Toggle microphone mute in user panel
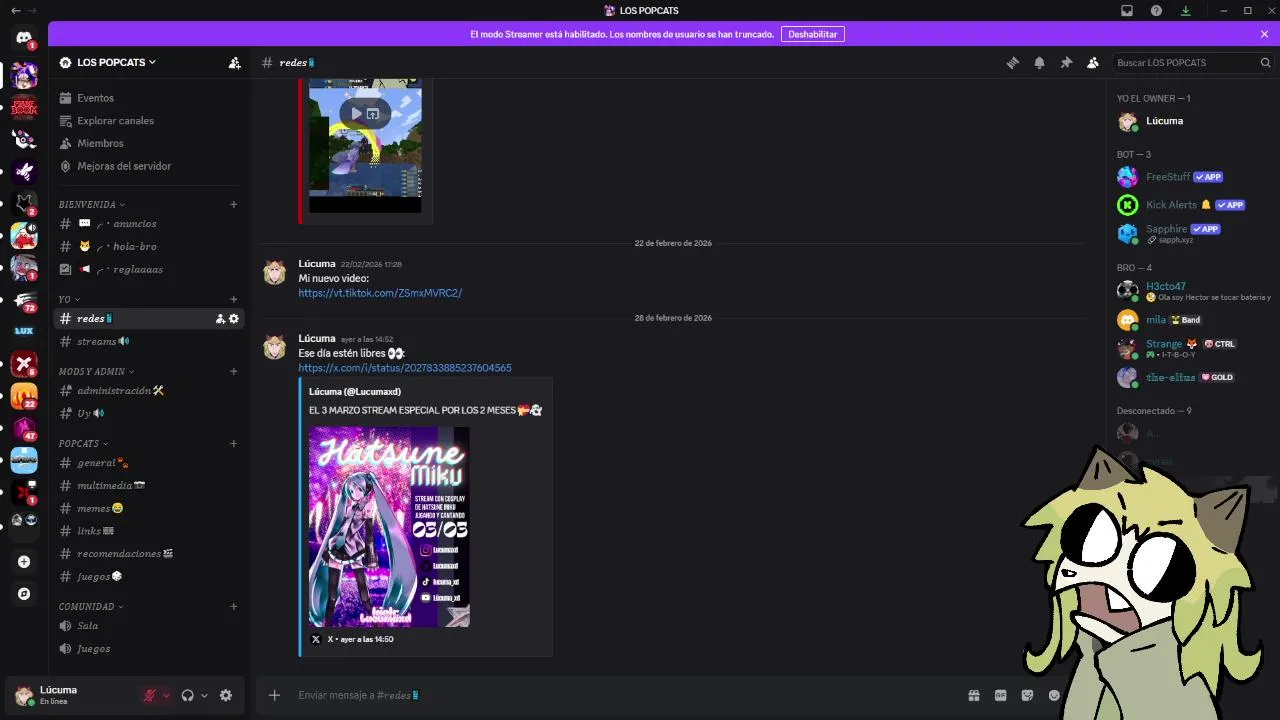Viewport: 1280px width, 720px height. tap(150, 695)
